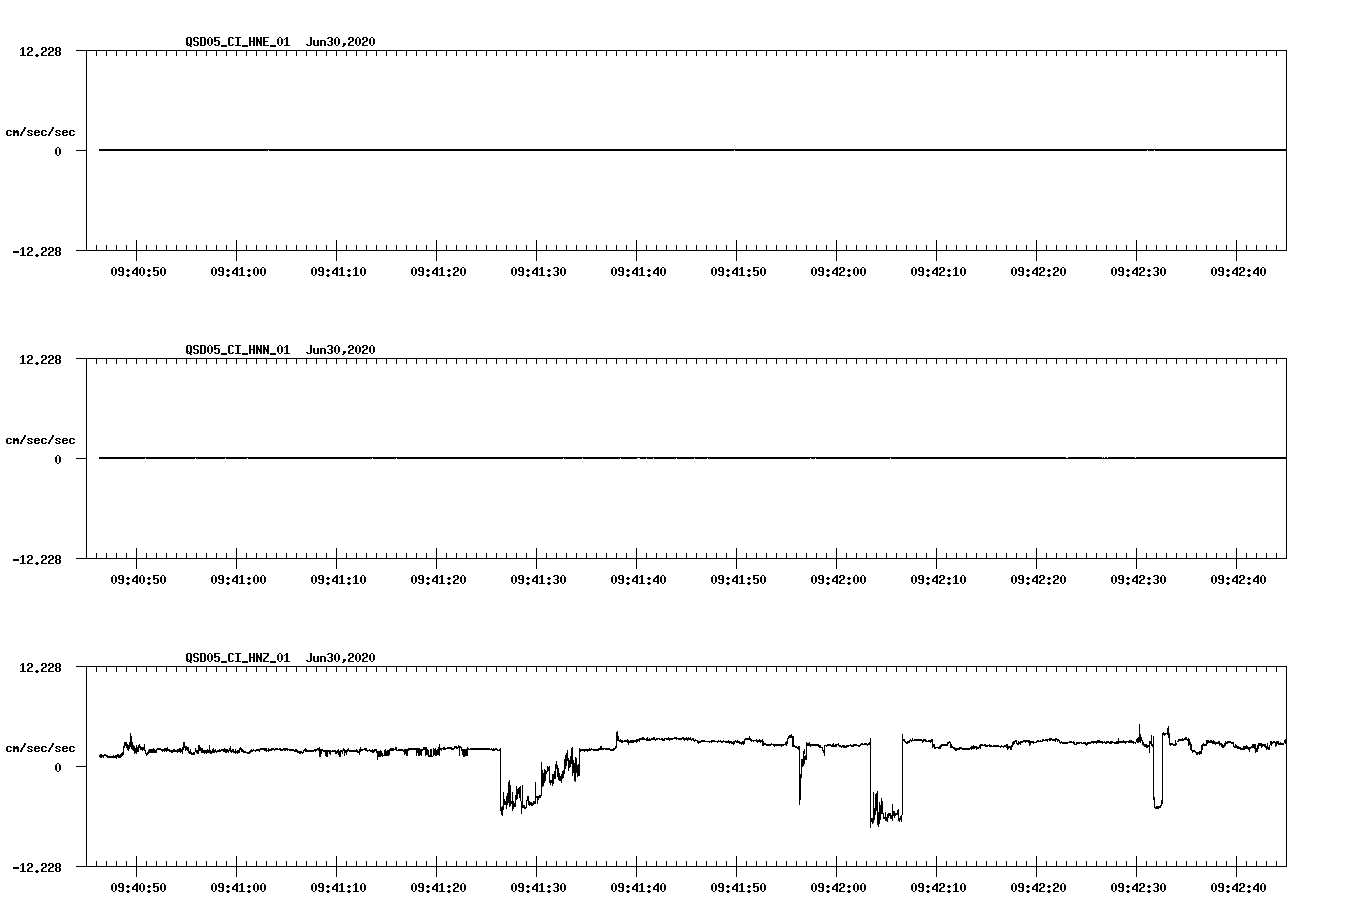Screen dimensions: 1358x924
Task: Click the cm/sec/sec unit label on HNZ plot
Action: pos(40,748)
